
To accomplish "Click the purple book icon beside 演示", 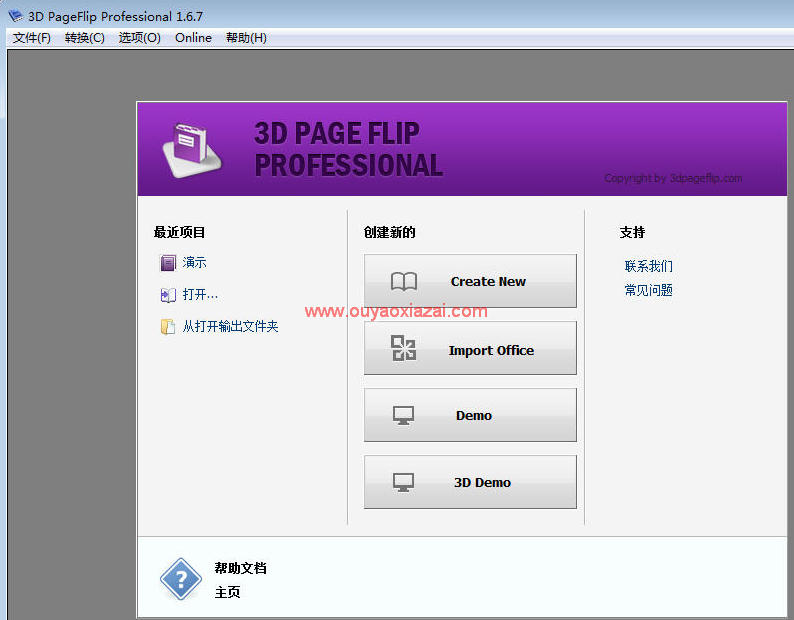I will point(168,263).
